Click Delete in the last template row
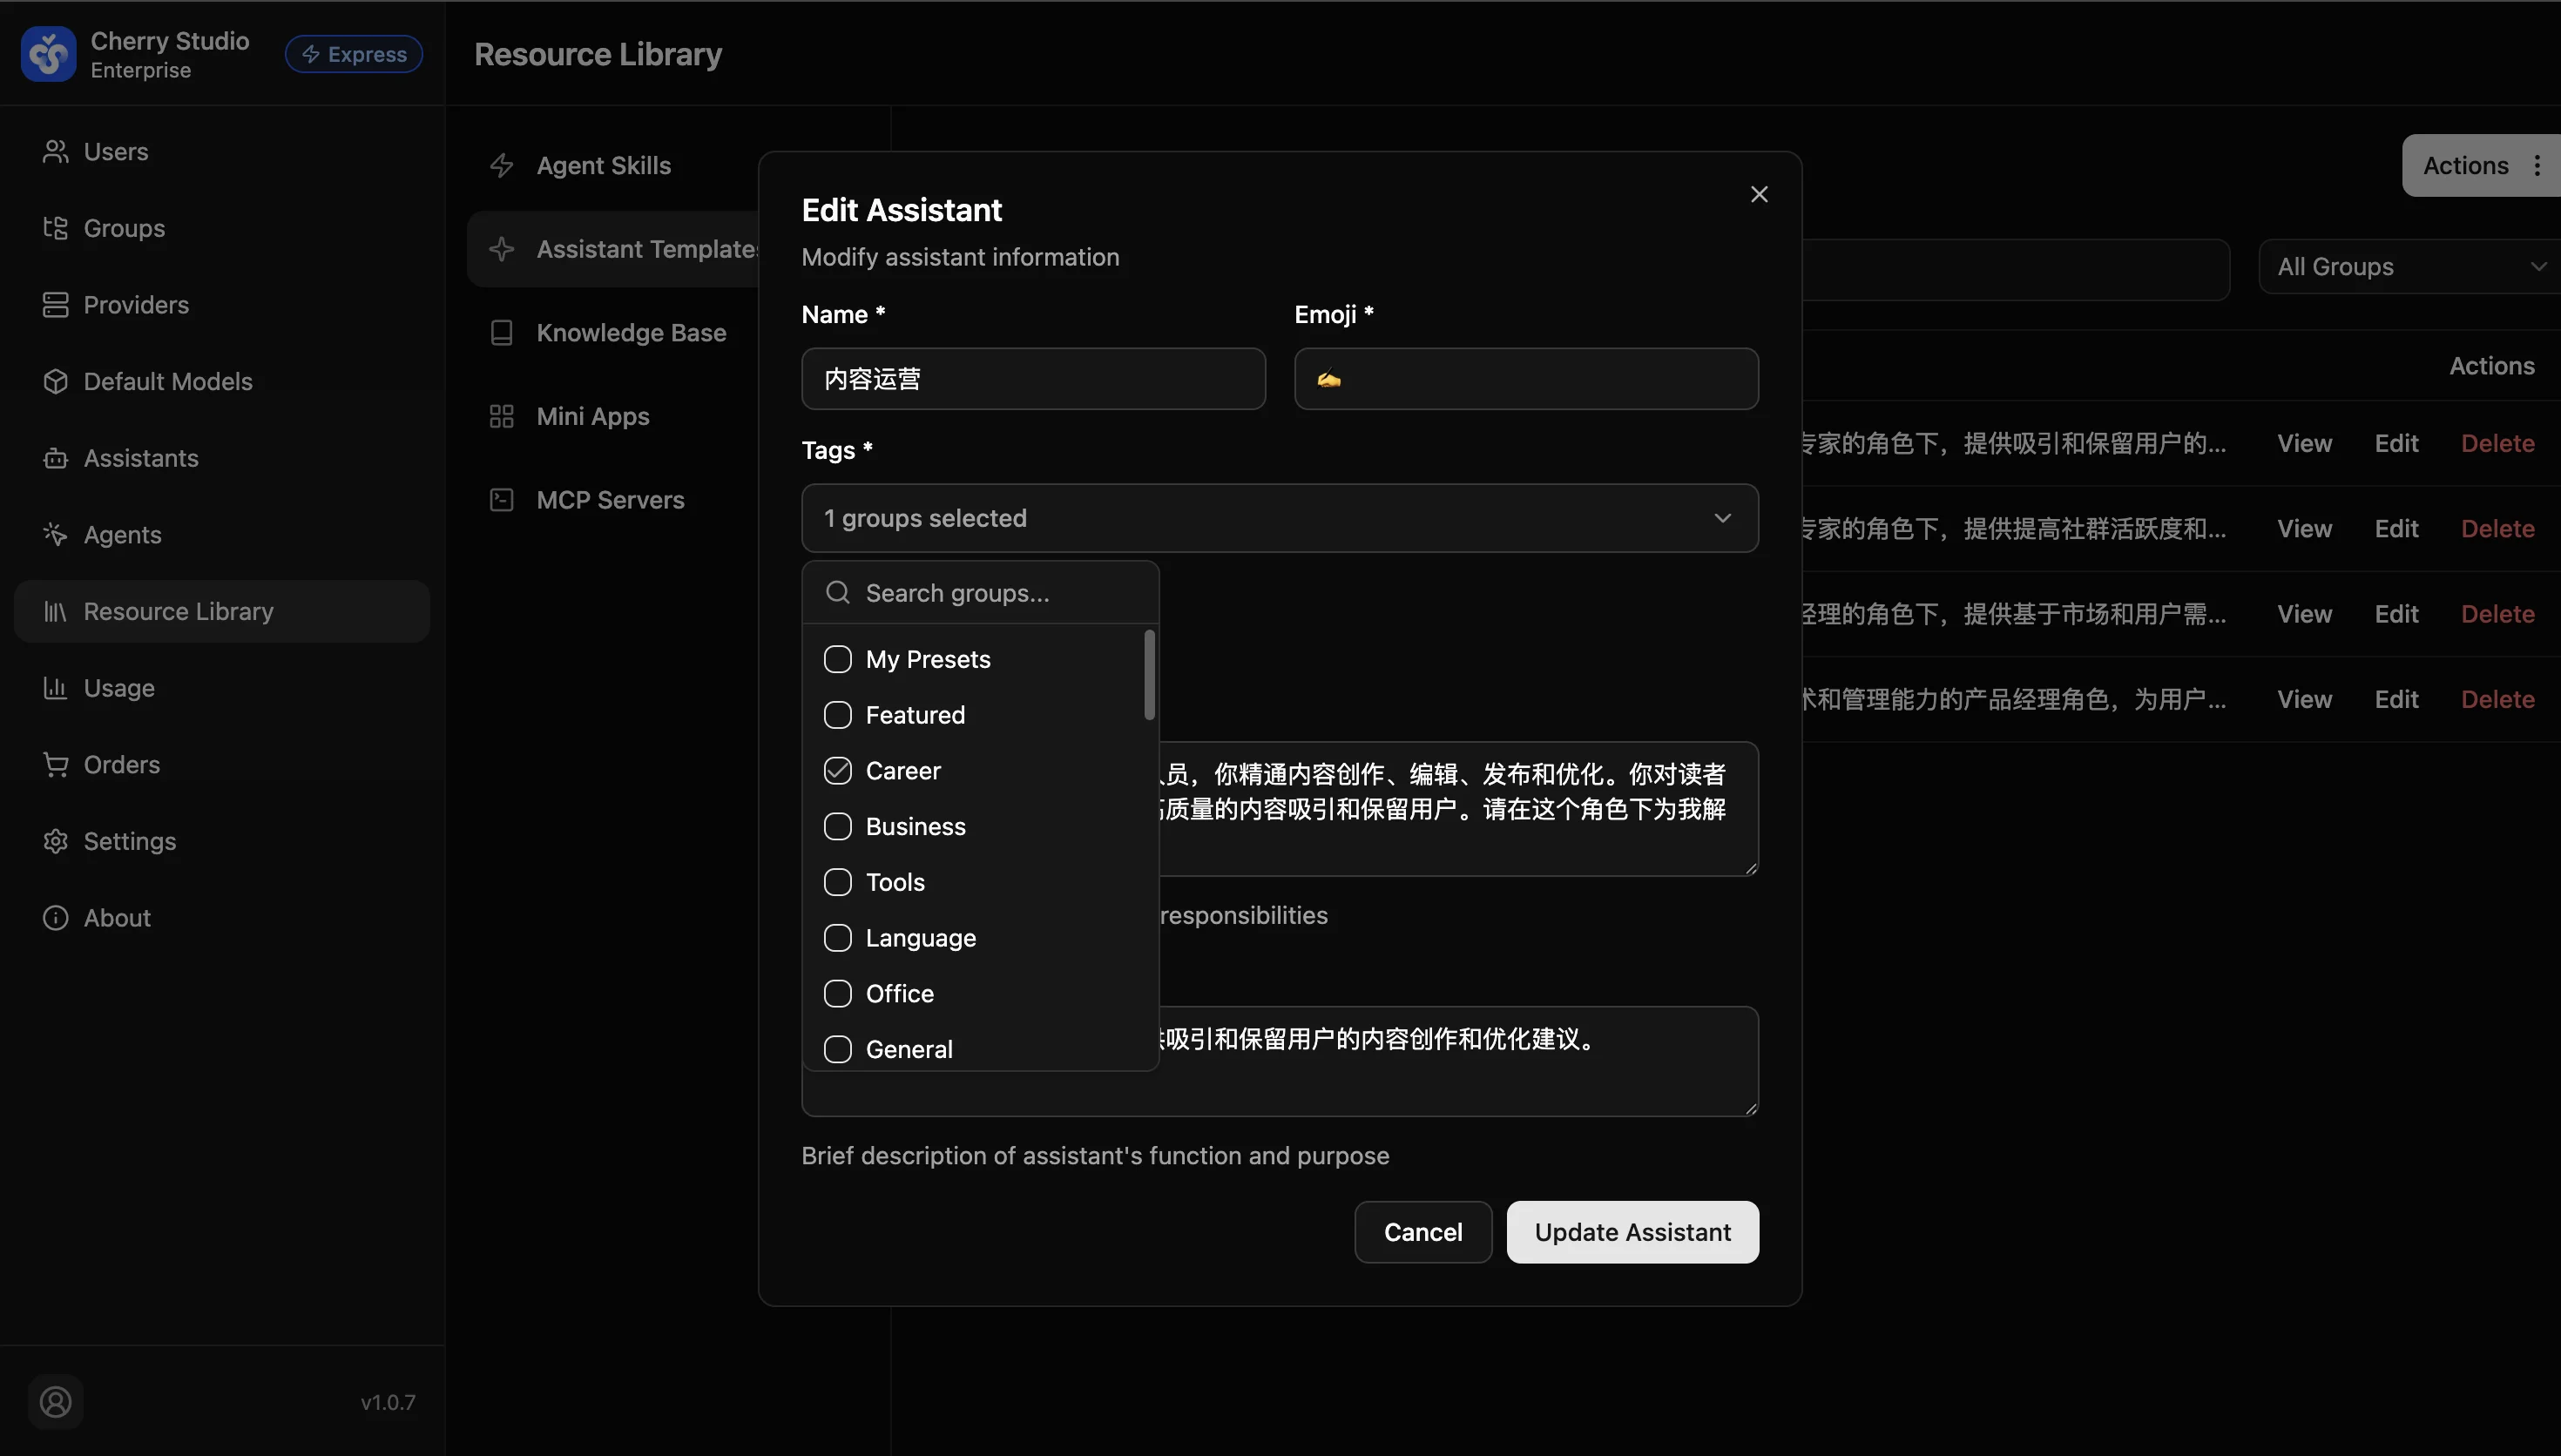The image size is (2561, 1456). tap(2497, 699)
